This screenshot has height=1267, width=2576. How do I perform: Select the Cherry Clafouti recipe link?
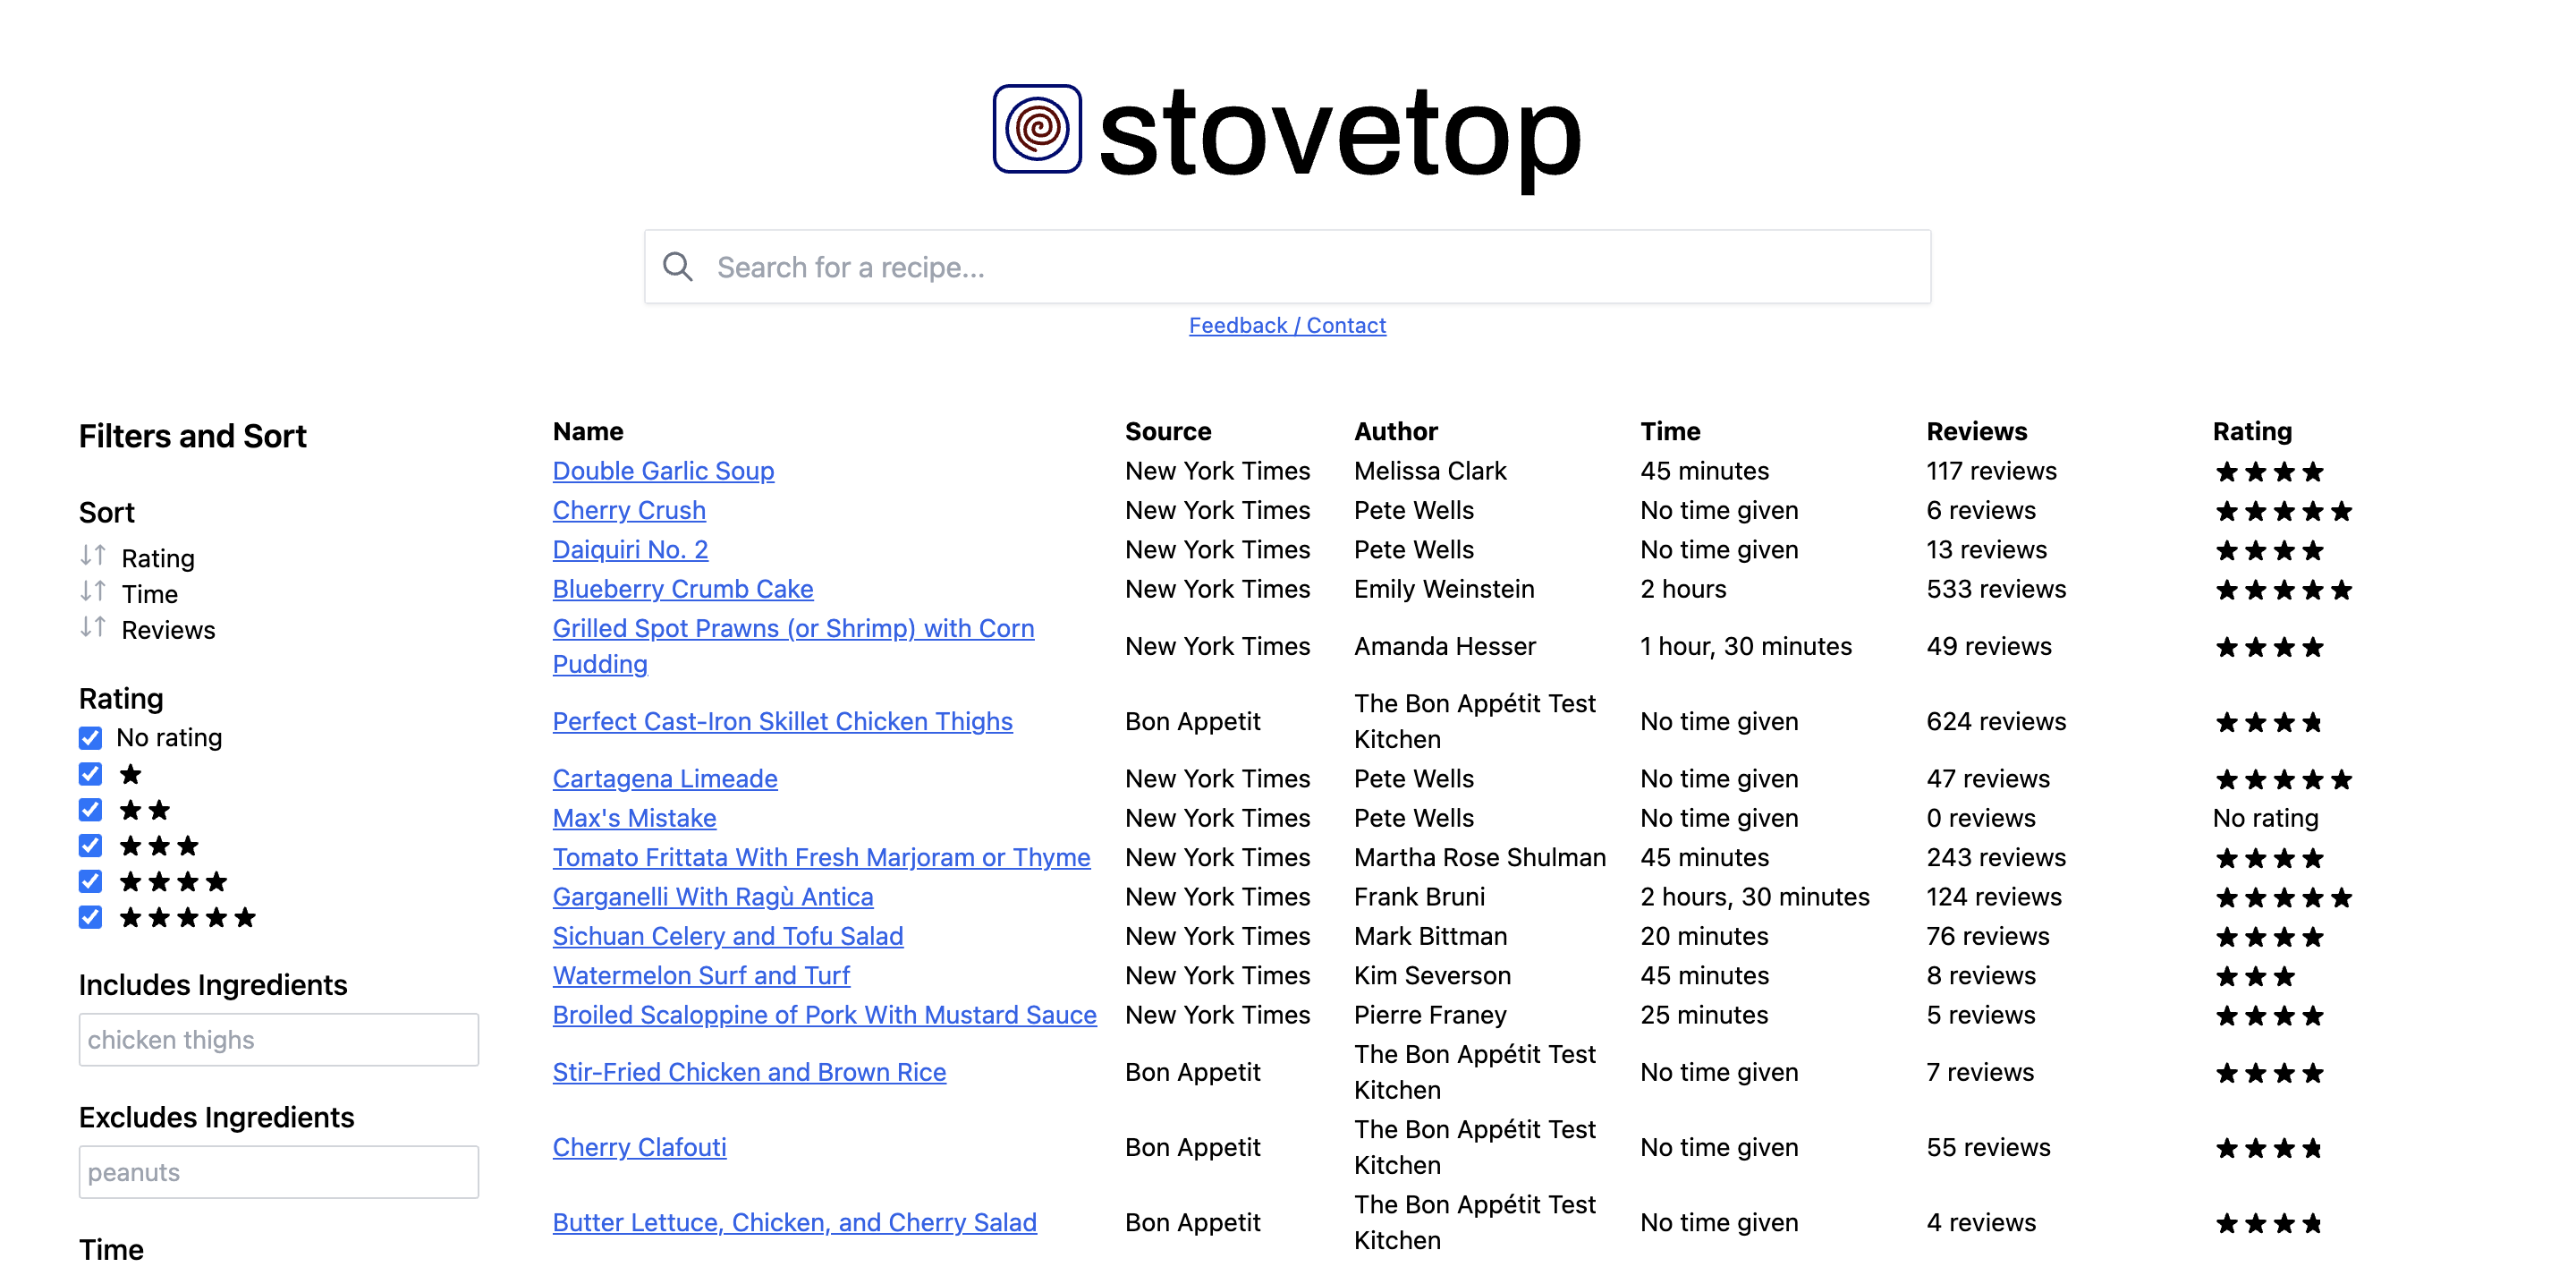pos(639,1147)
